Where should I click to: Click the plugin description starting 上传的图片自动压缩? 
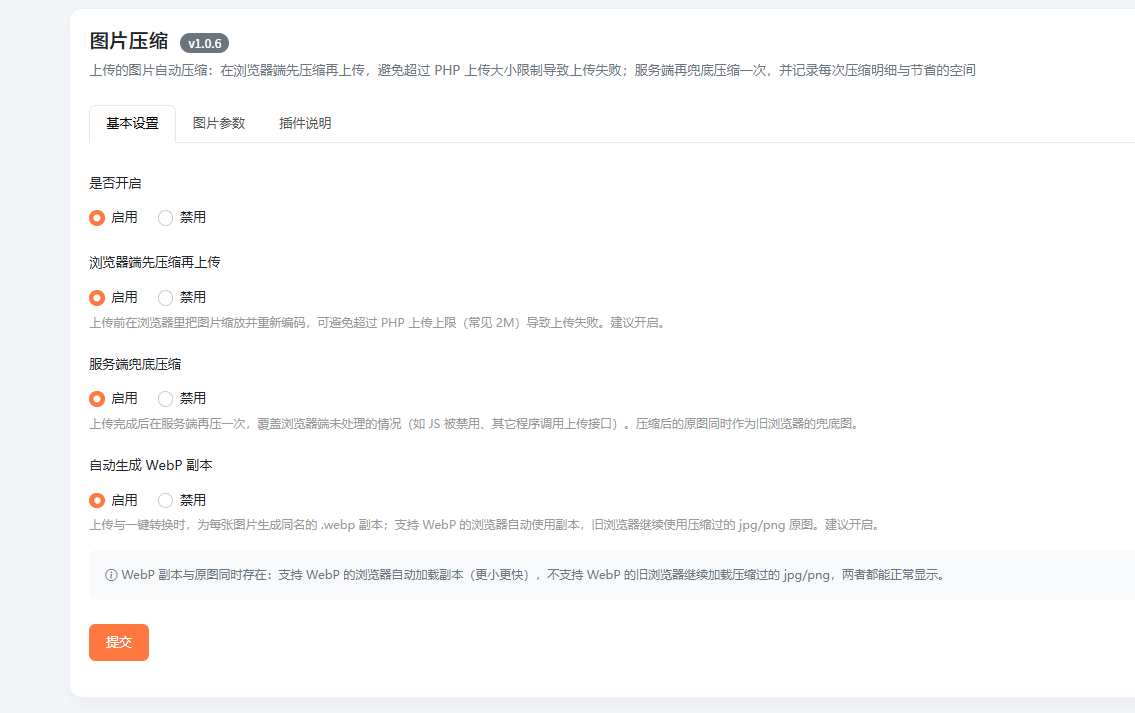[533, 70]
